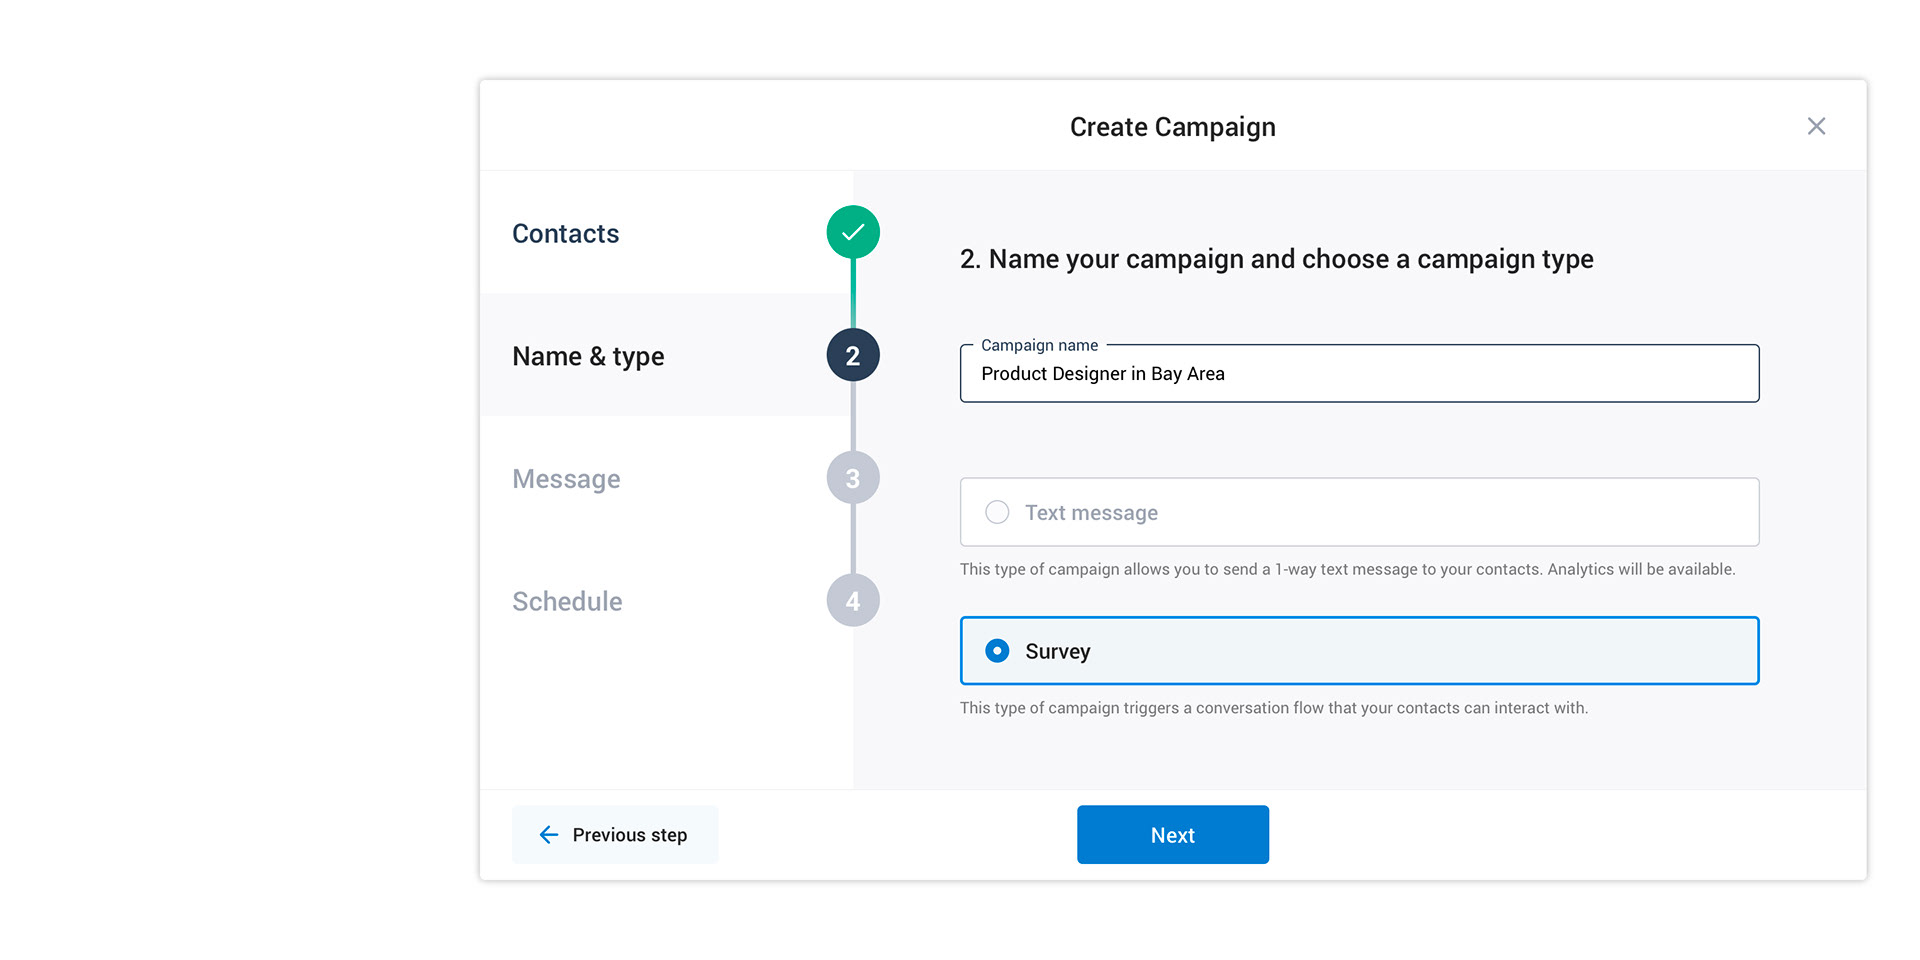Image resolution: width=1920 pixels, height=960 pixels.
Task: Close the Create Campaign dialog
Action: 1816,126
